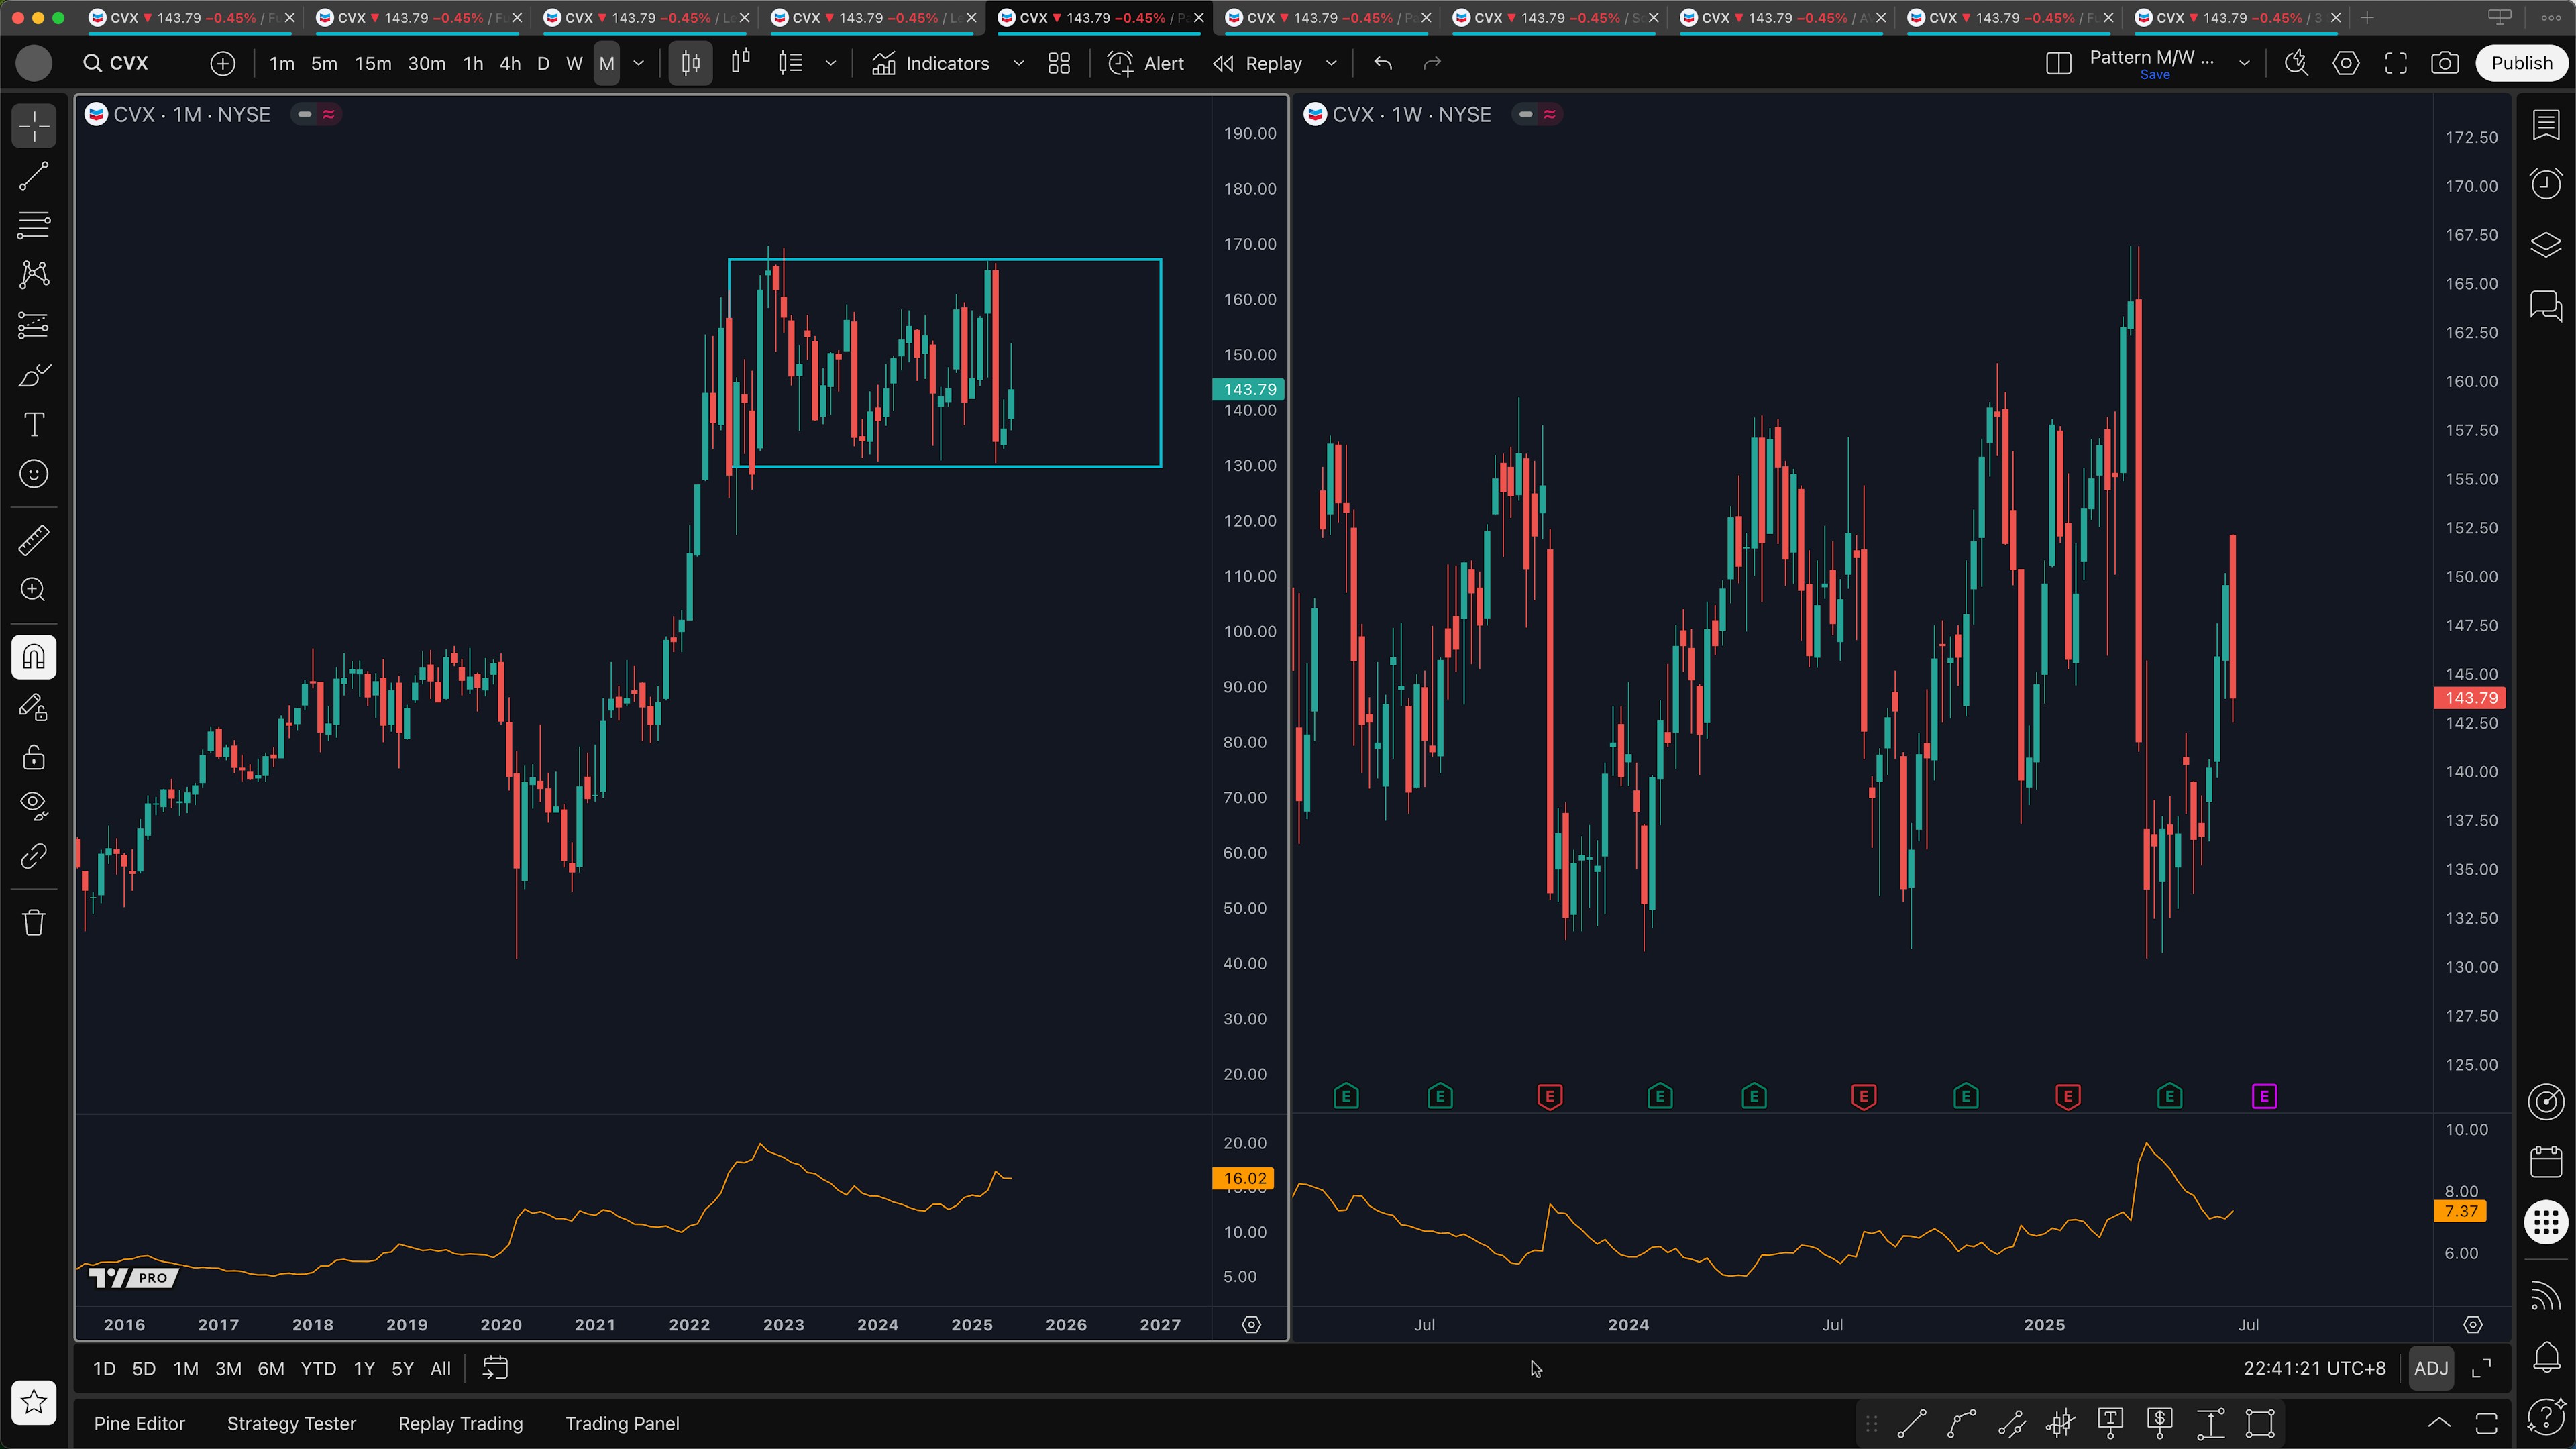2576x1449 pixels.
Task: Add symbol to compare
Action: click(223, 63)
